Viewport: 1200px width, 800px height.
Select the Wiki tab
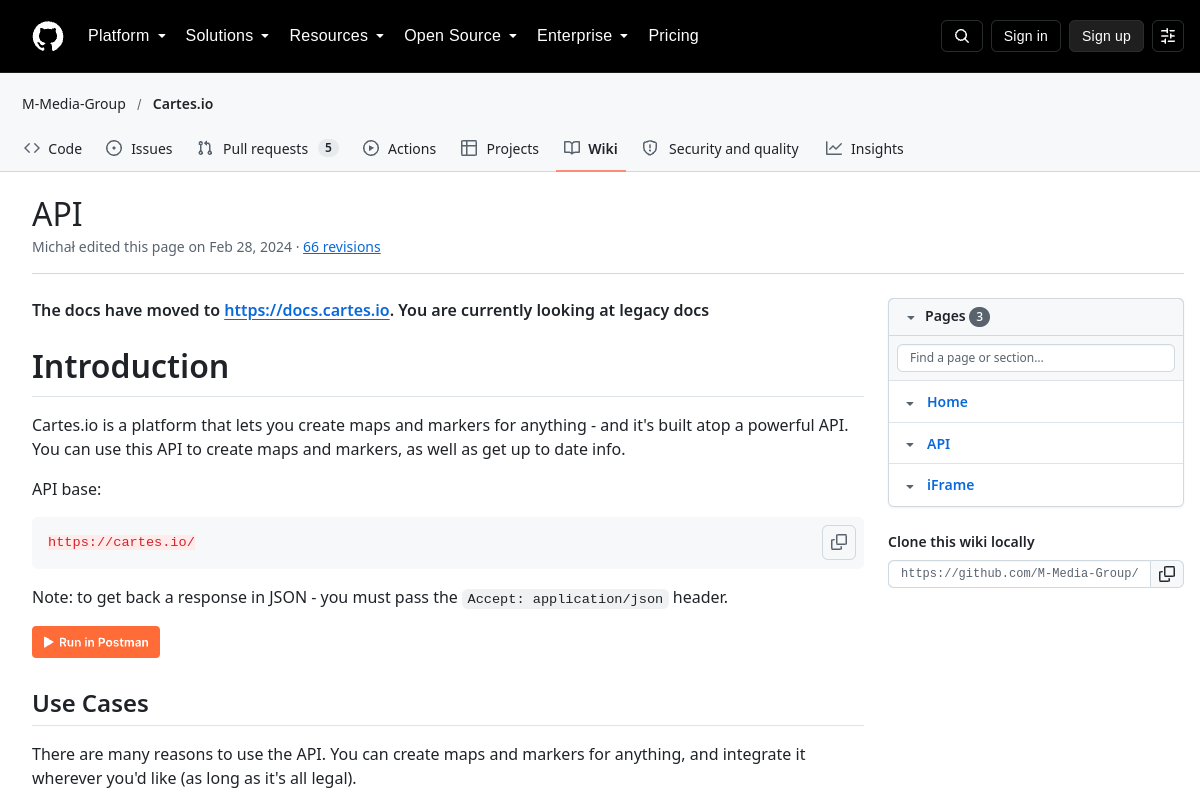pyautogui.click(x=591, y=149)
